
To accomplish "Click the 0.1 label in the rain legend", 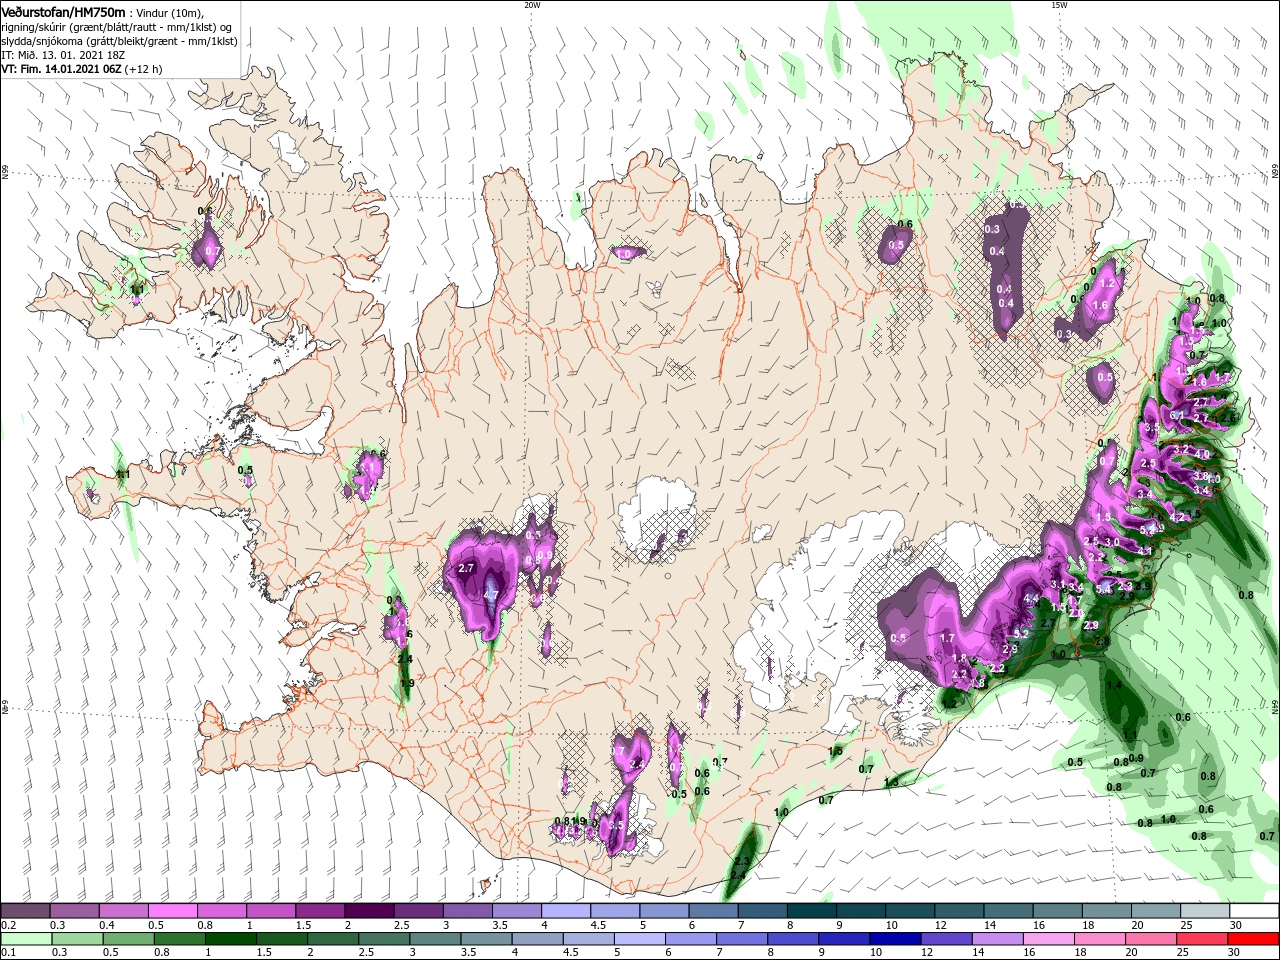I will tap(8, 953).
